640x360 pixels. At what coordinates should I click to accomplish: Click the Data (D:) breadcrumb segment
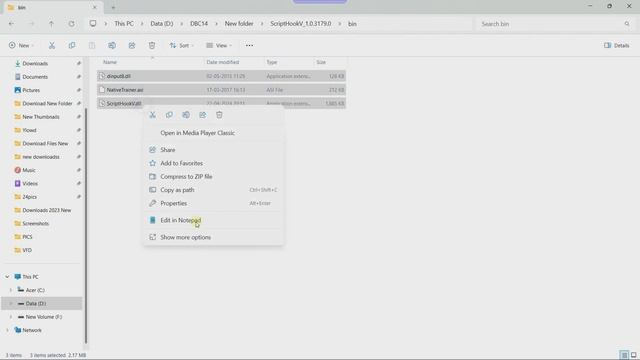[x=162, y=24]
